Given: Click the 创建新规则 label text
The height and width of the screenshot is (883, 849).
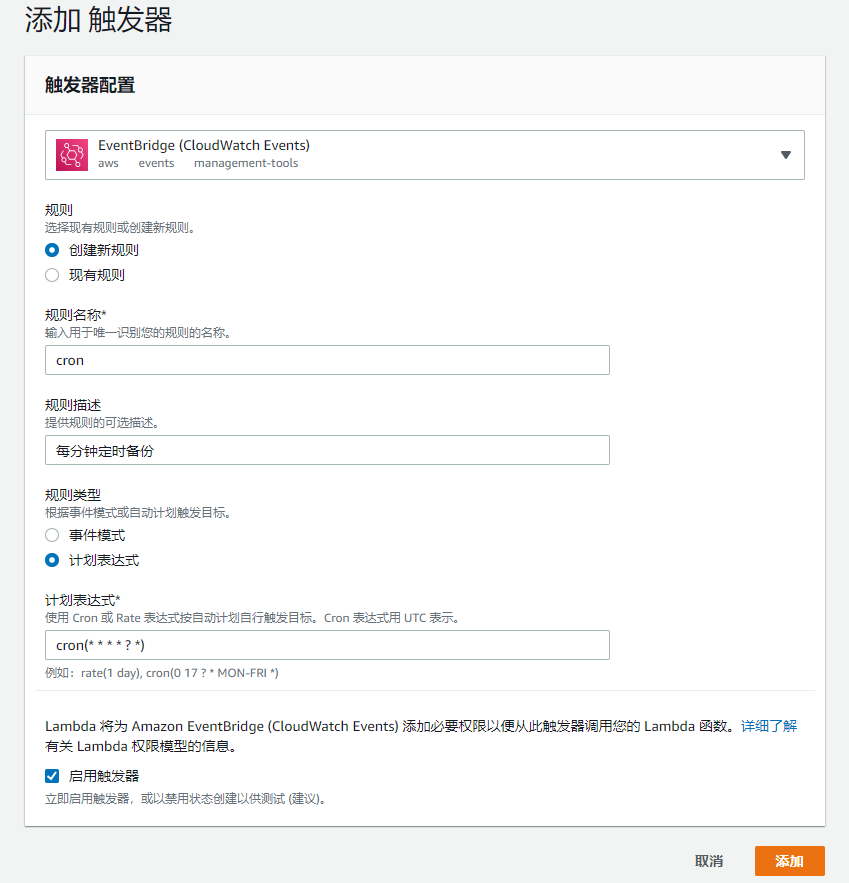Looking at the screenshot, I should pos(104,250).
